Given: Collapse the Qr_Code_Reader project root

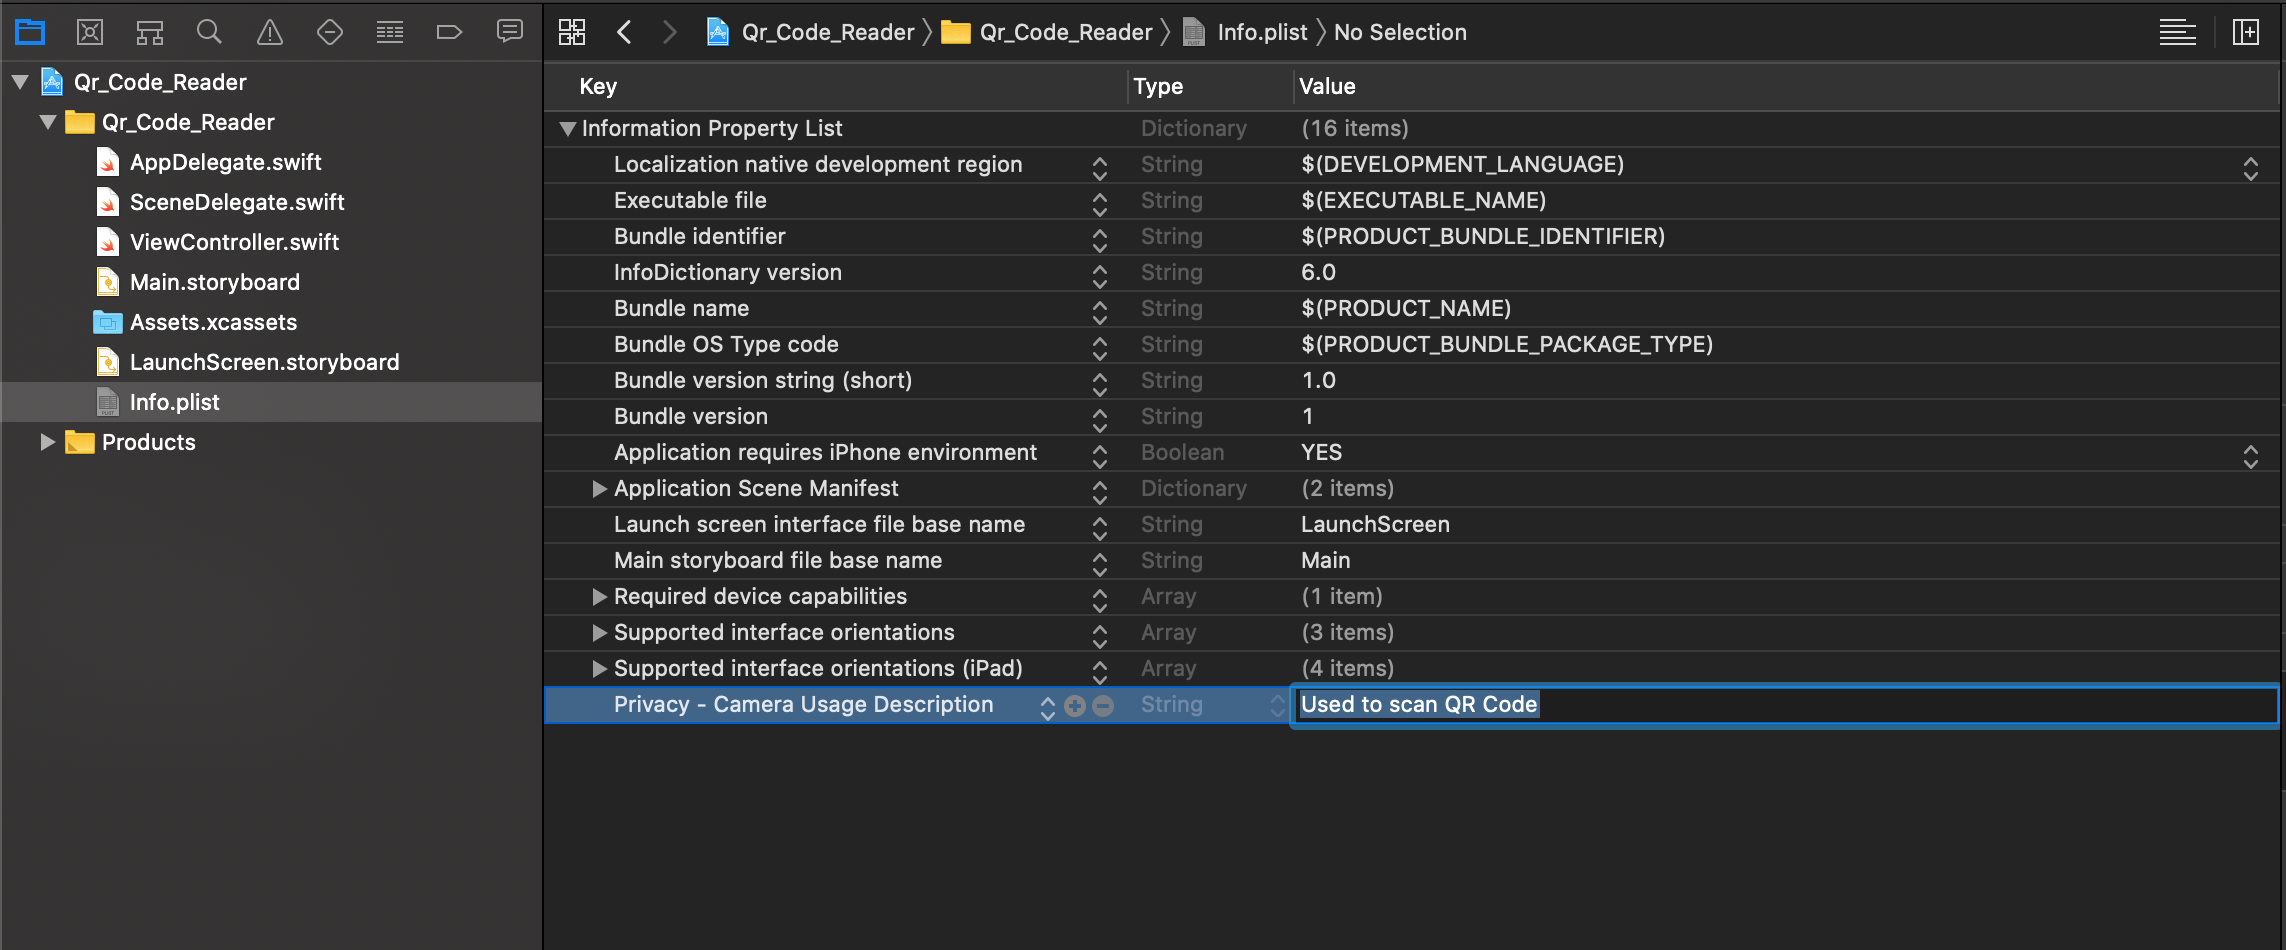Looking at the screenshot, I should 20,82.
